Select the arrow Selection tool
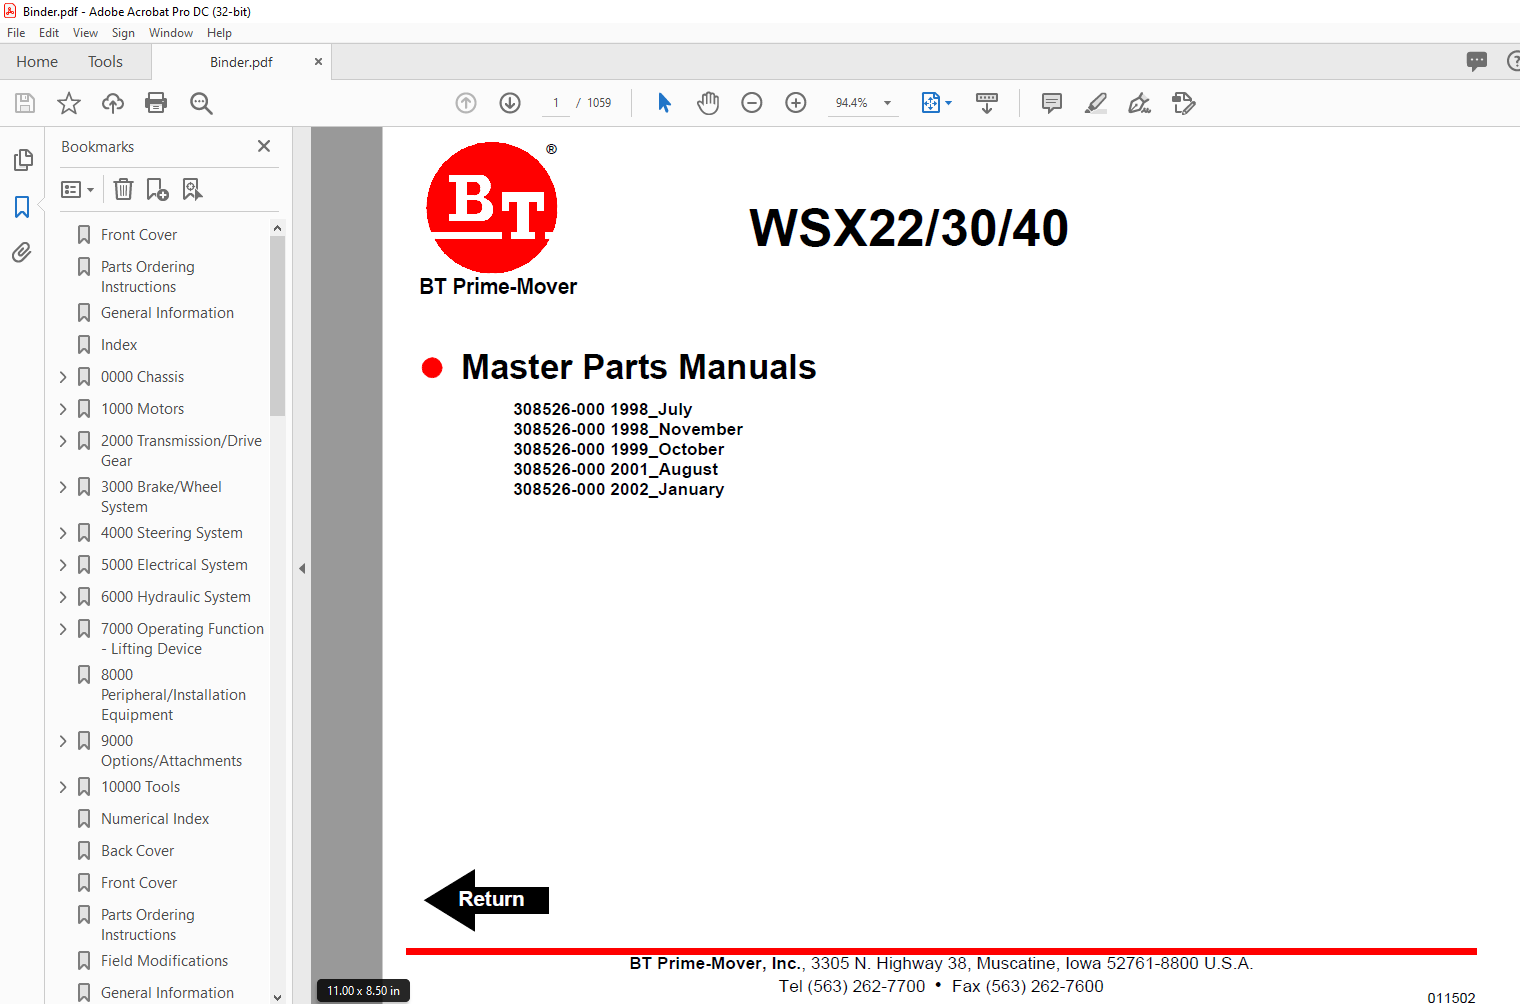 click(664, 103)
